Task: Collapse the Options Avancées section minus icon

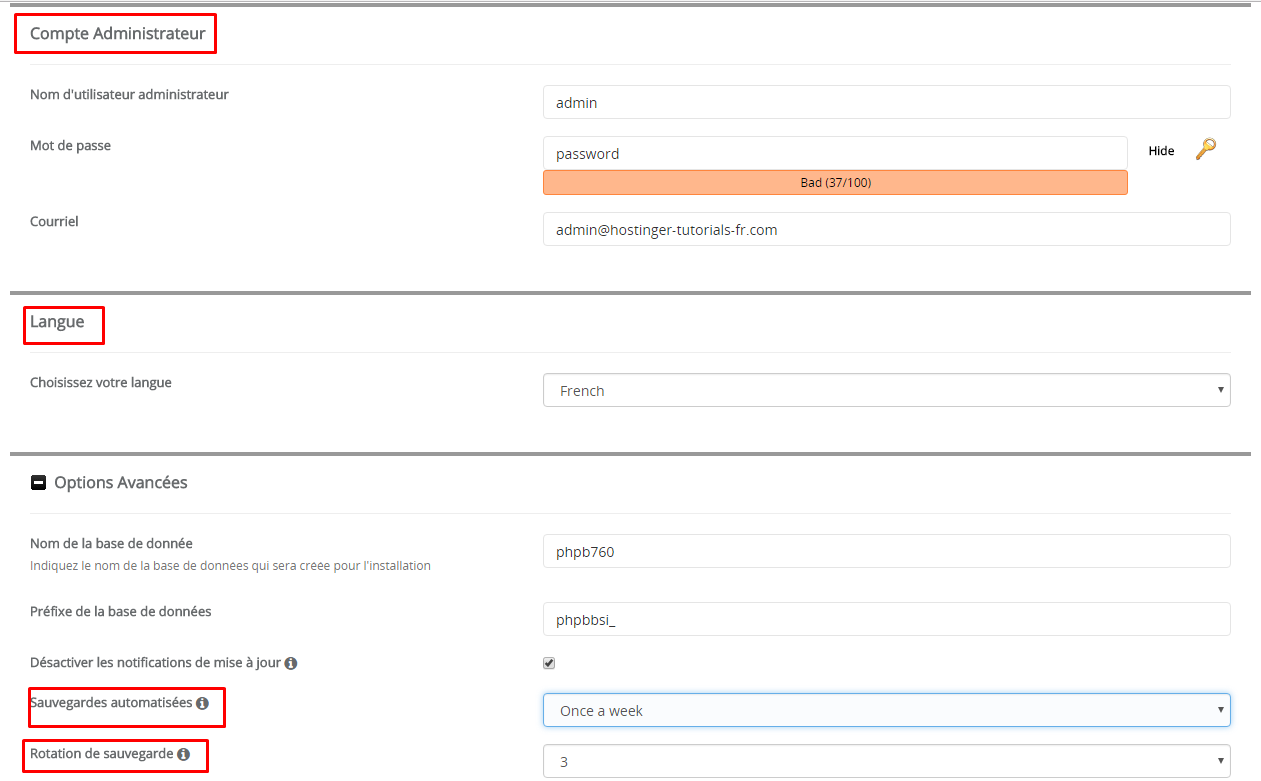Action: [x=39, y=483]
